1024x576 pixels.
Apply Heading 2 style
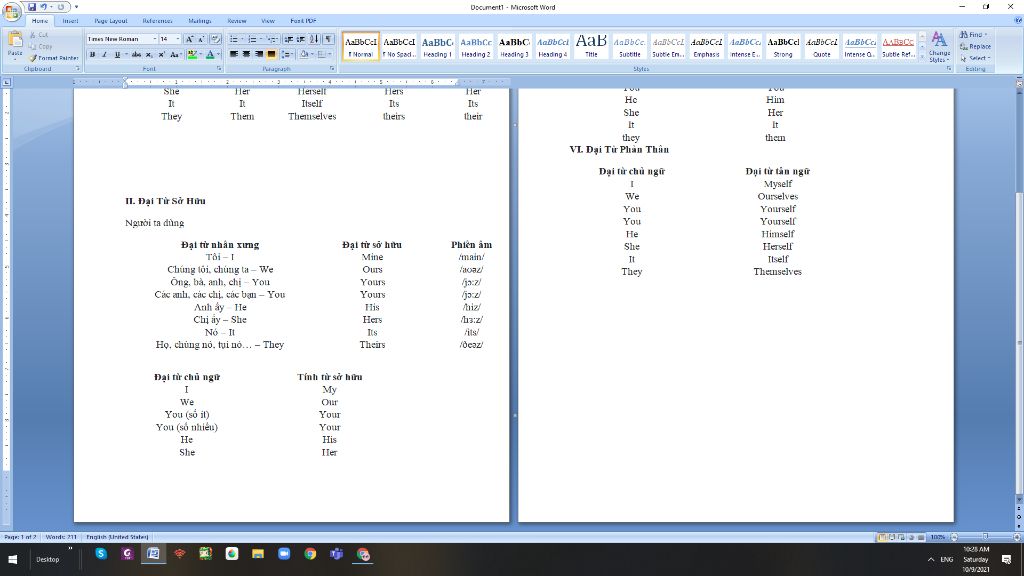475,46
